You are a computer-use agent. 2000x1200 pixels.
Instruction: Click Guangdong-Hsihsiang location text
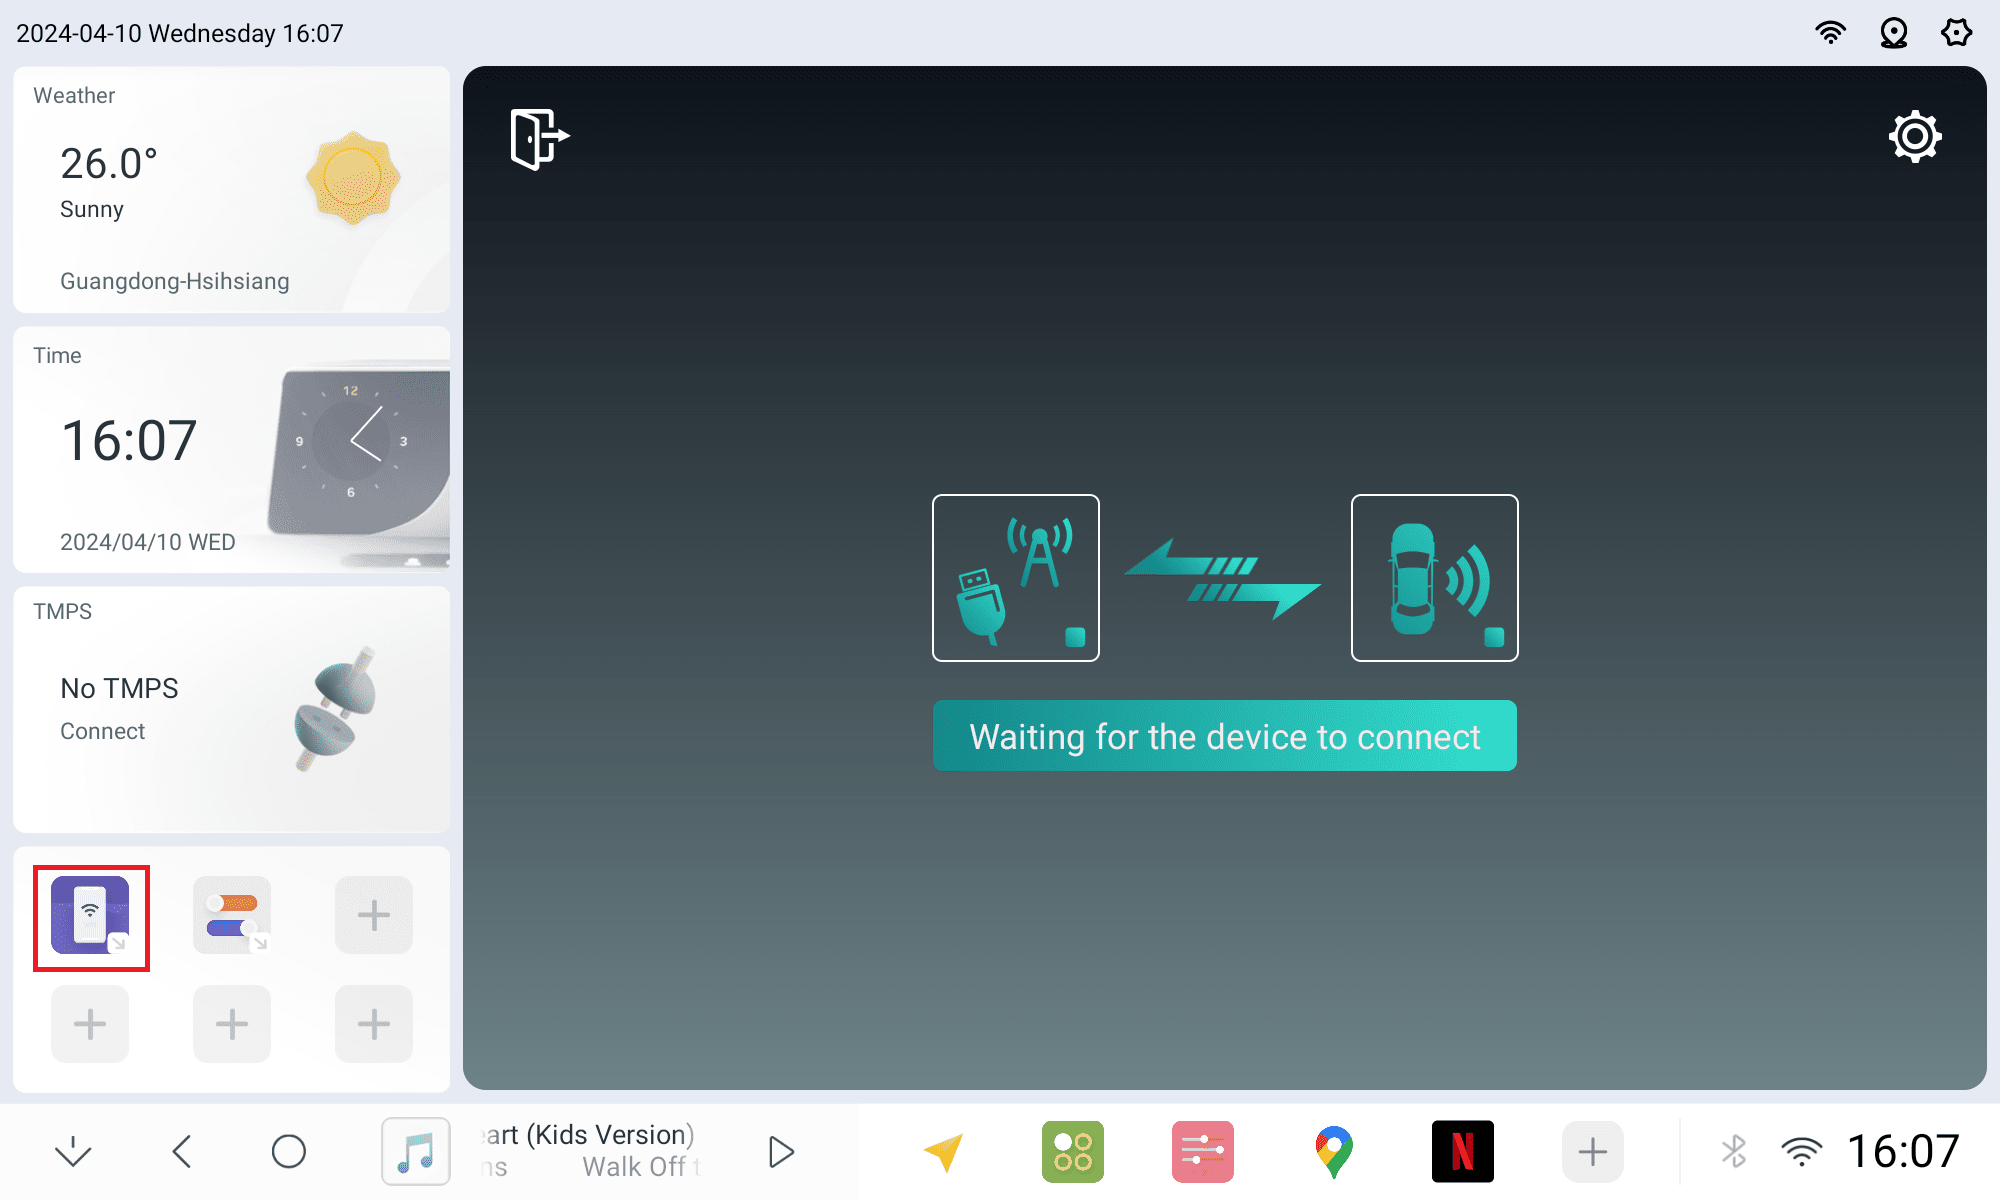click(175, 281)
